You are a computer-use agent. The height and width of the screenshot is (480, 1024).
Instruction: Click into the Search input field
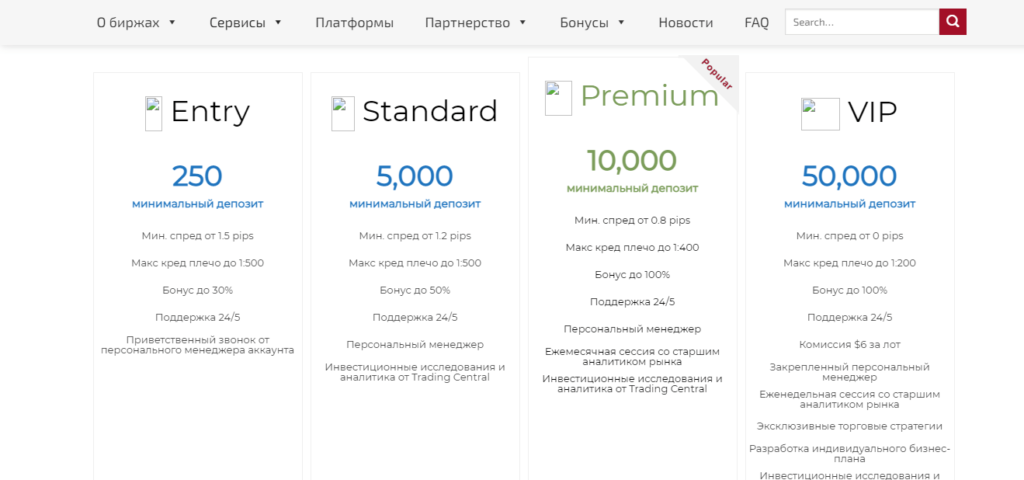point(861,22)
